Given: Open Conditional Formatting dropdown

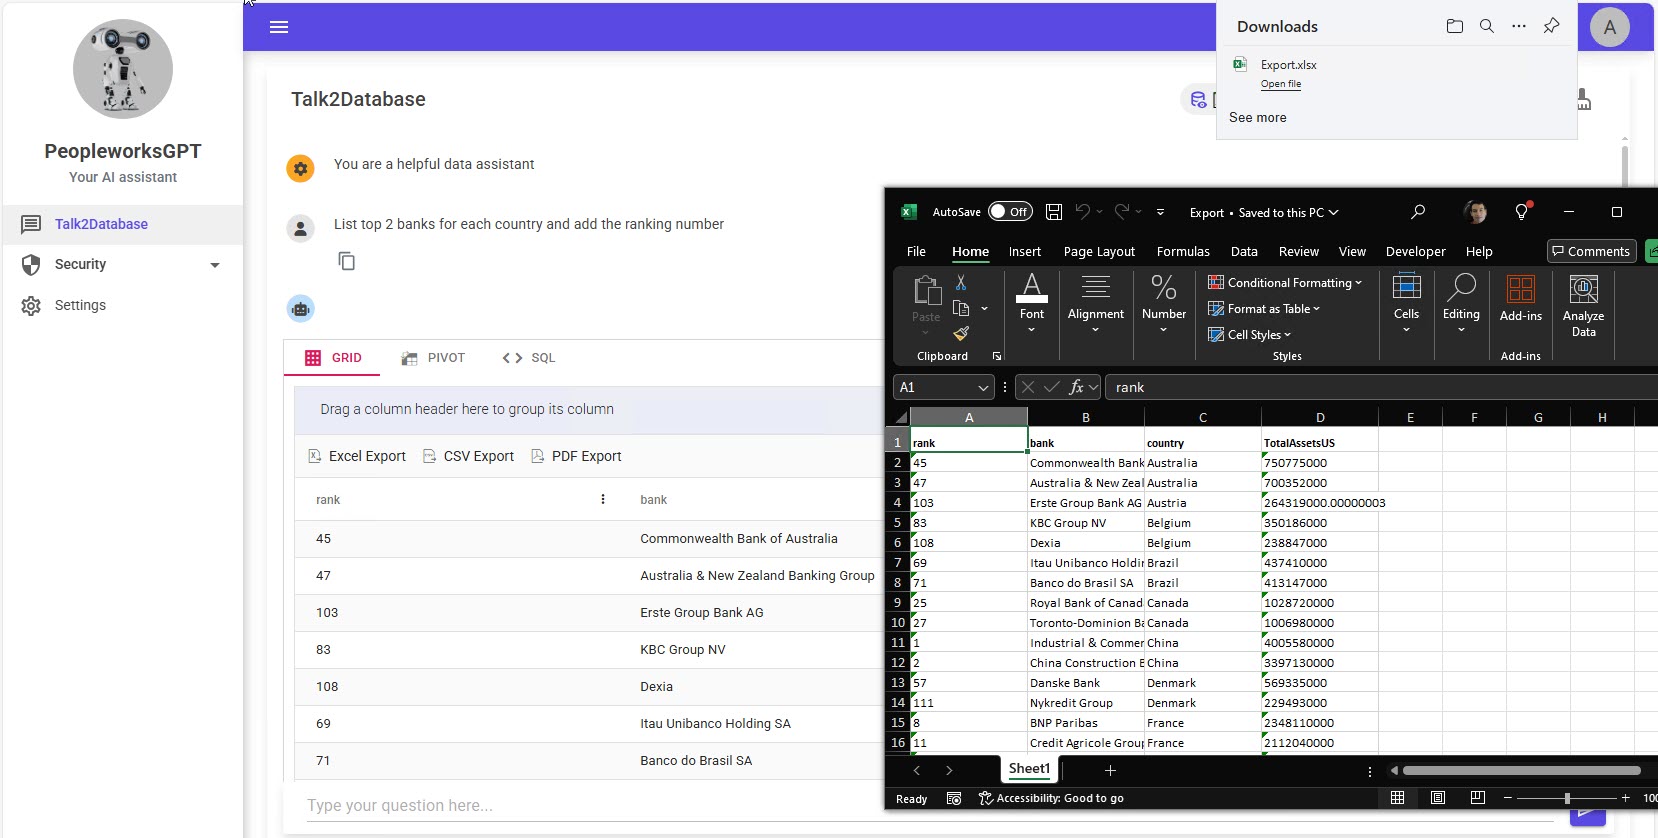Looking at the screenshot, I should [1284, 283].
